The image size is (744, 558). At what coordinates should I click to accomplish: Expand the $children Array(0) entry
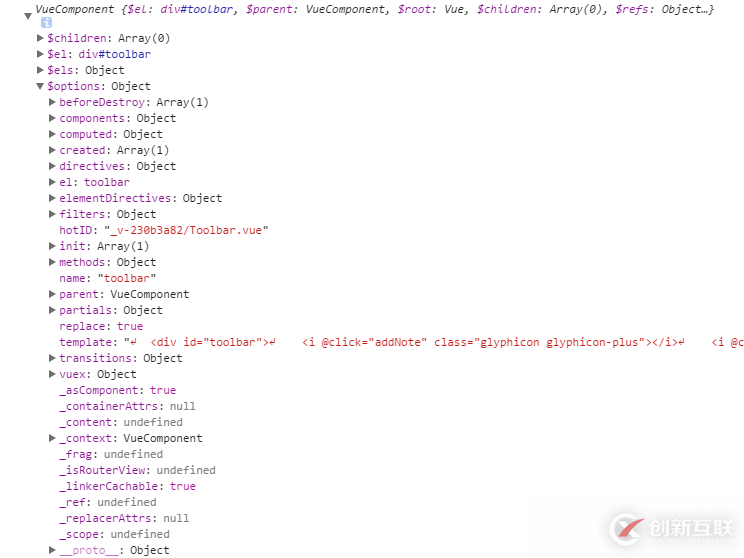(40, 38)
